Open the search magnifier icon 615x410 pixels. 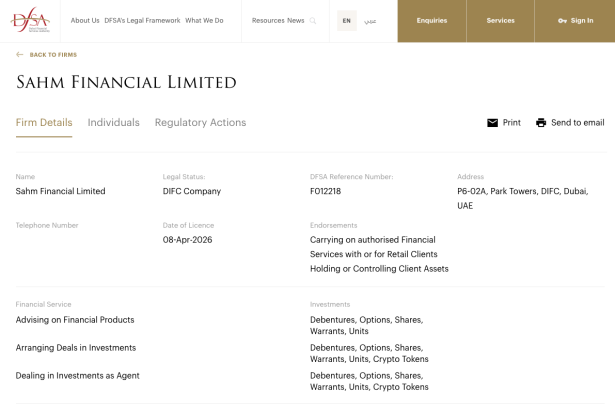313,21
